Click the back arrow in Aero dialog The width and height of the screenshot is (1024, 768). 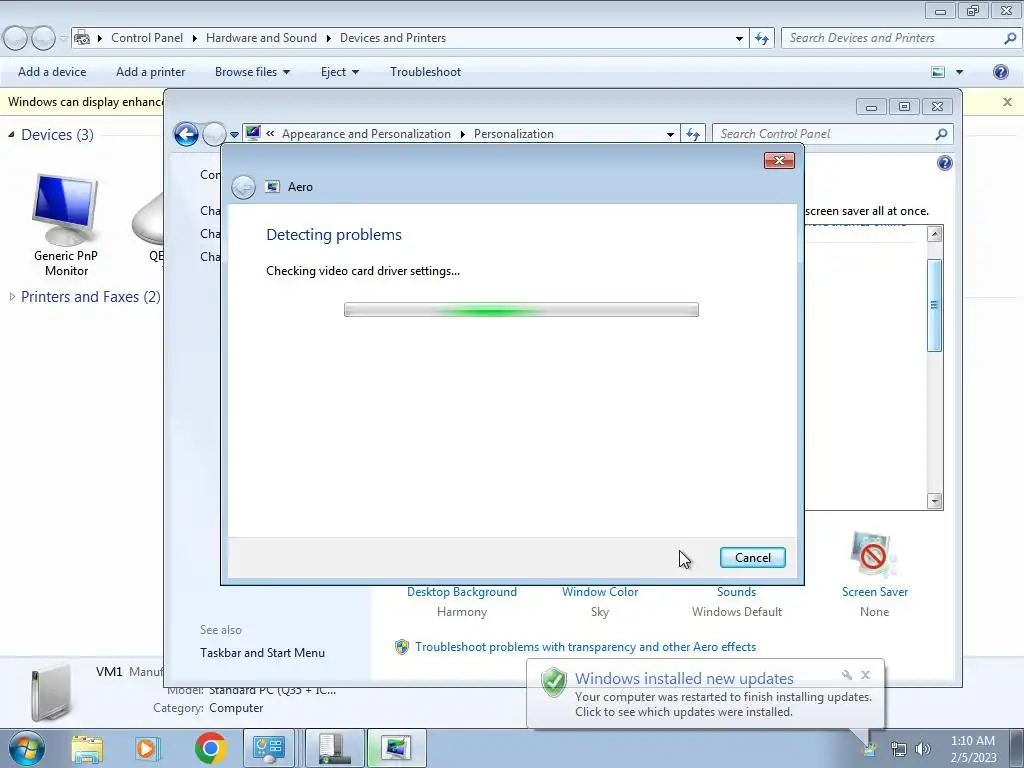244,187
